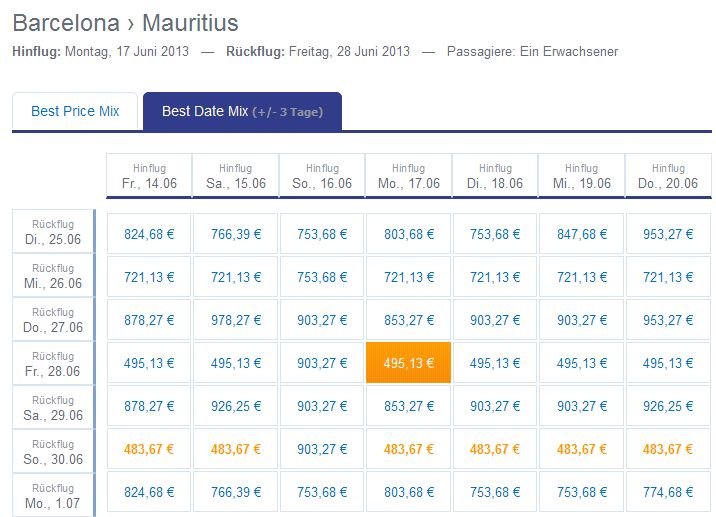Choose 853,27 € fare in Sa. 29.06 row
This screenshot has width=716, height=517.
(x=408, y=406)
